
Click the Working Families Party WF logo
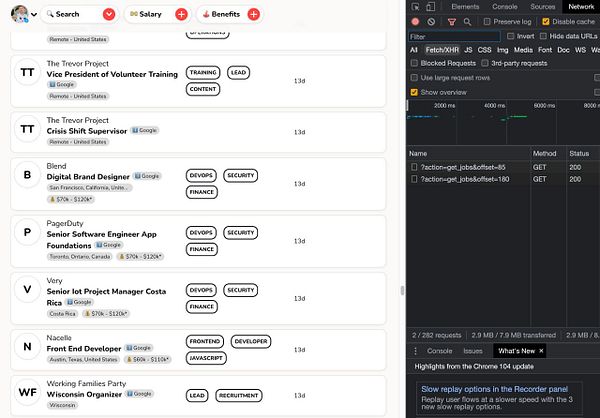click(x=27, y=392)
